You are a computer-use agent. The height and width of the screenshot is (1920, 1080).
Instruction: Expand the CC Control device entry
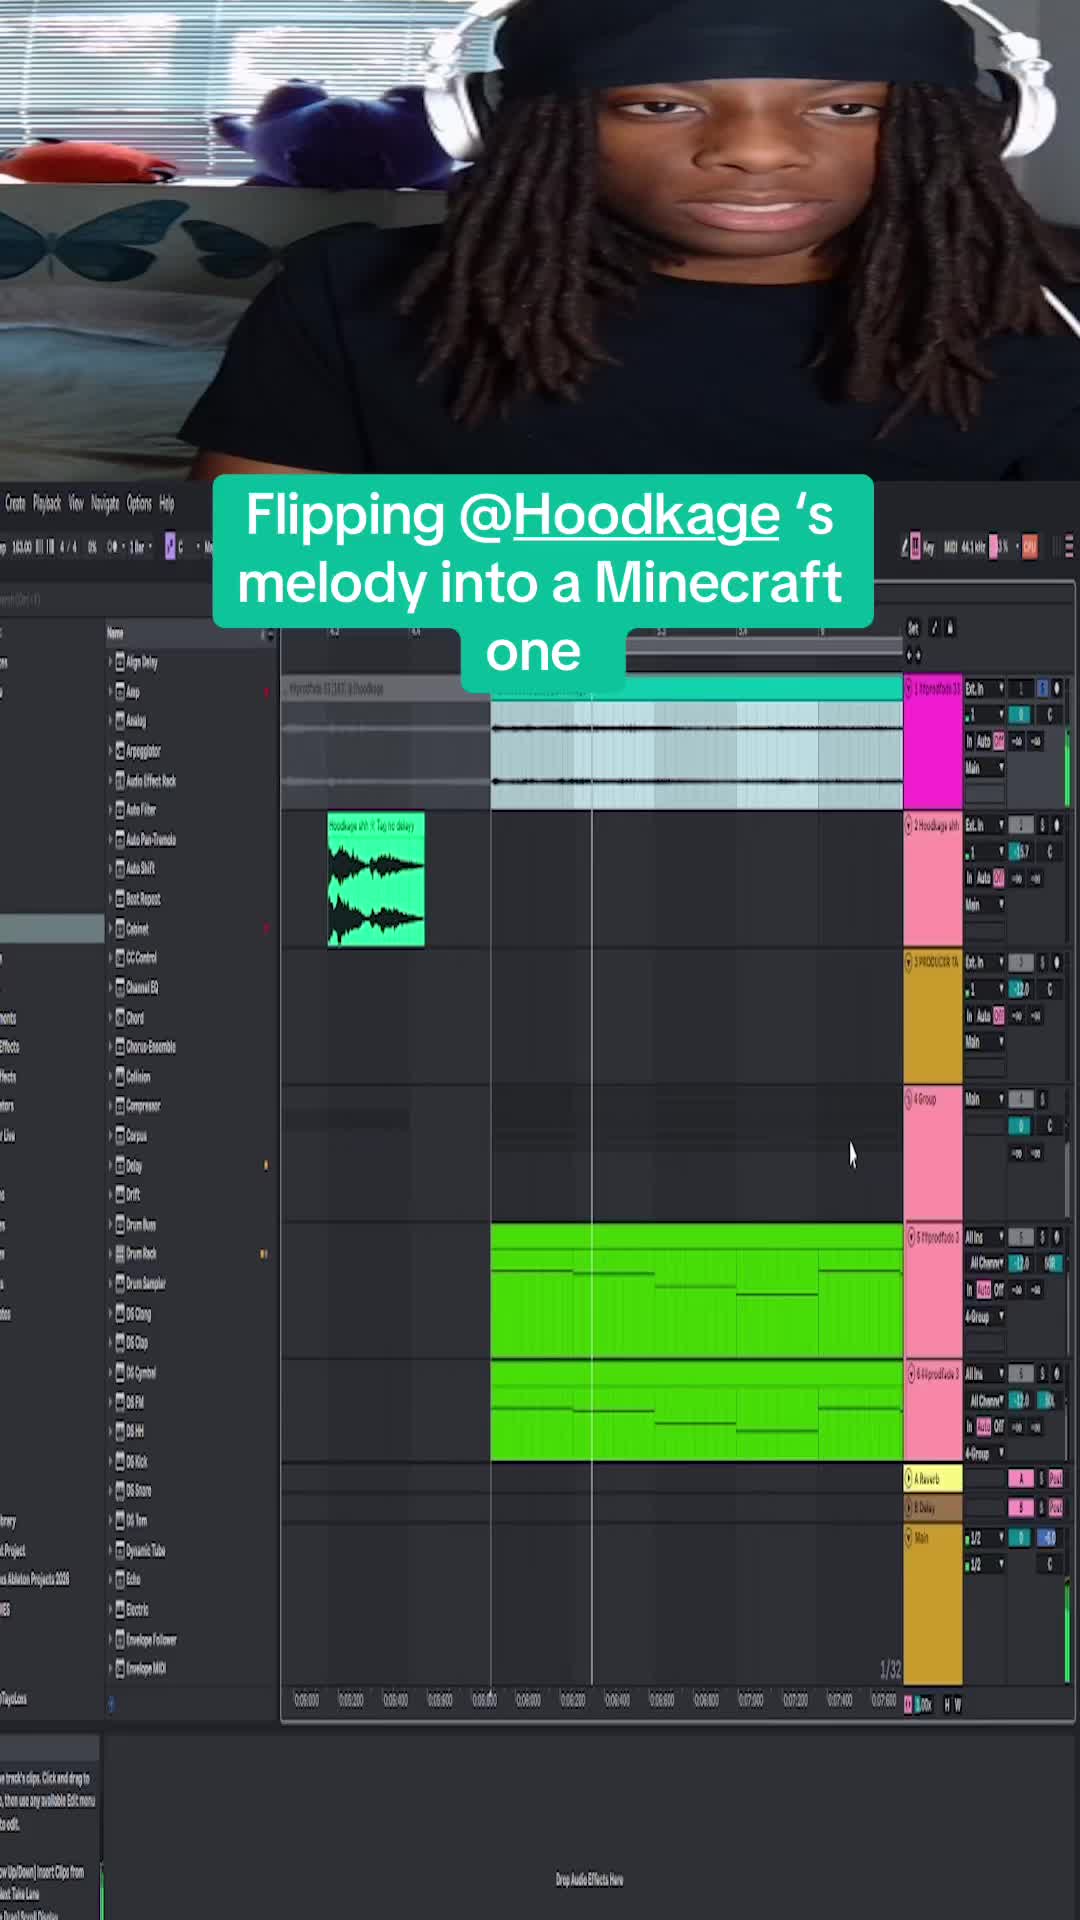point(110,958)
